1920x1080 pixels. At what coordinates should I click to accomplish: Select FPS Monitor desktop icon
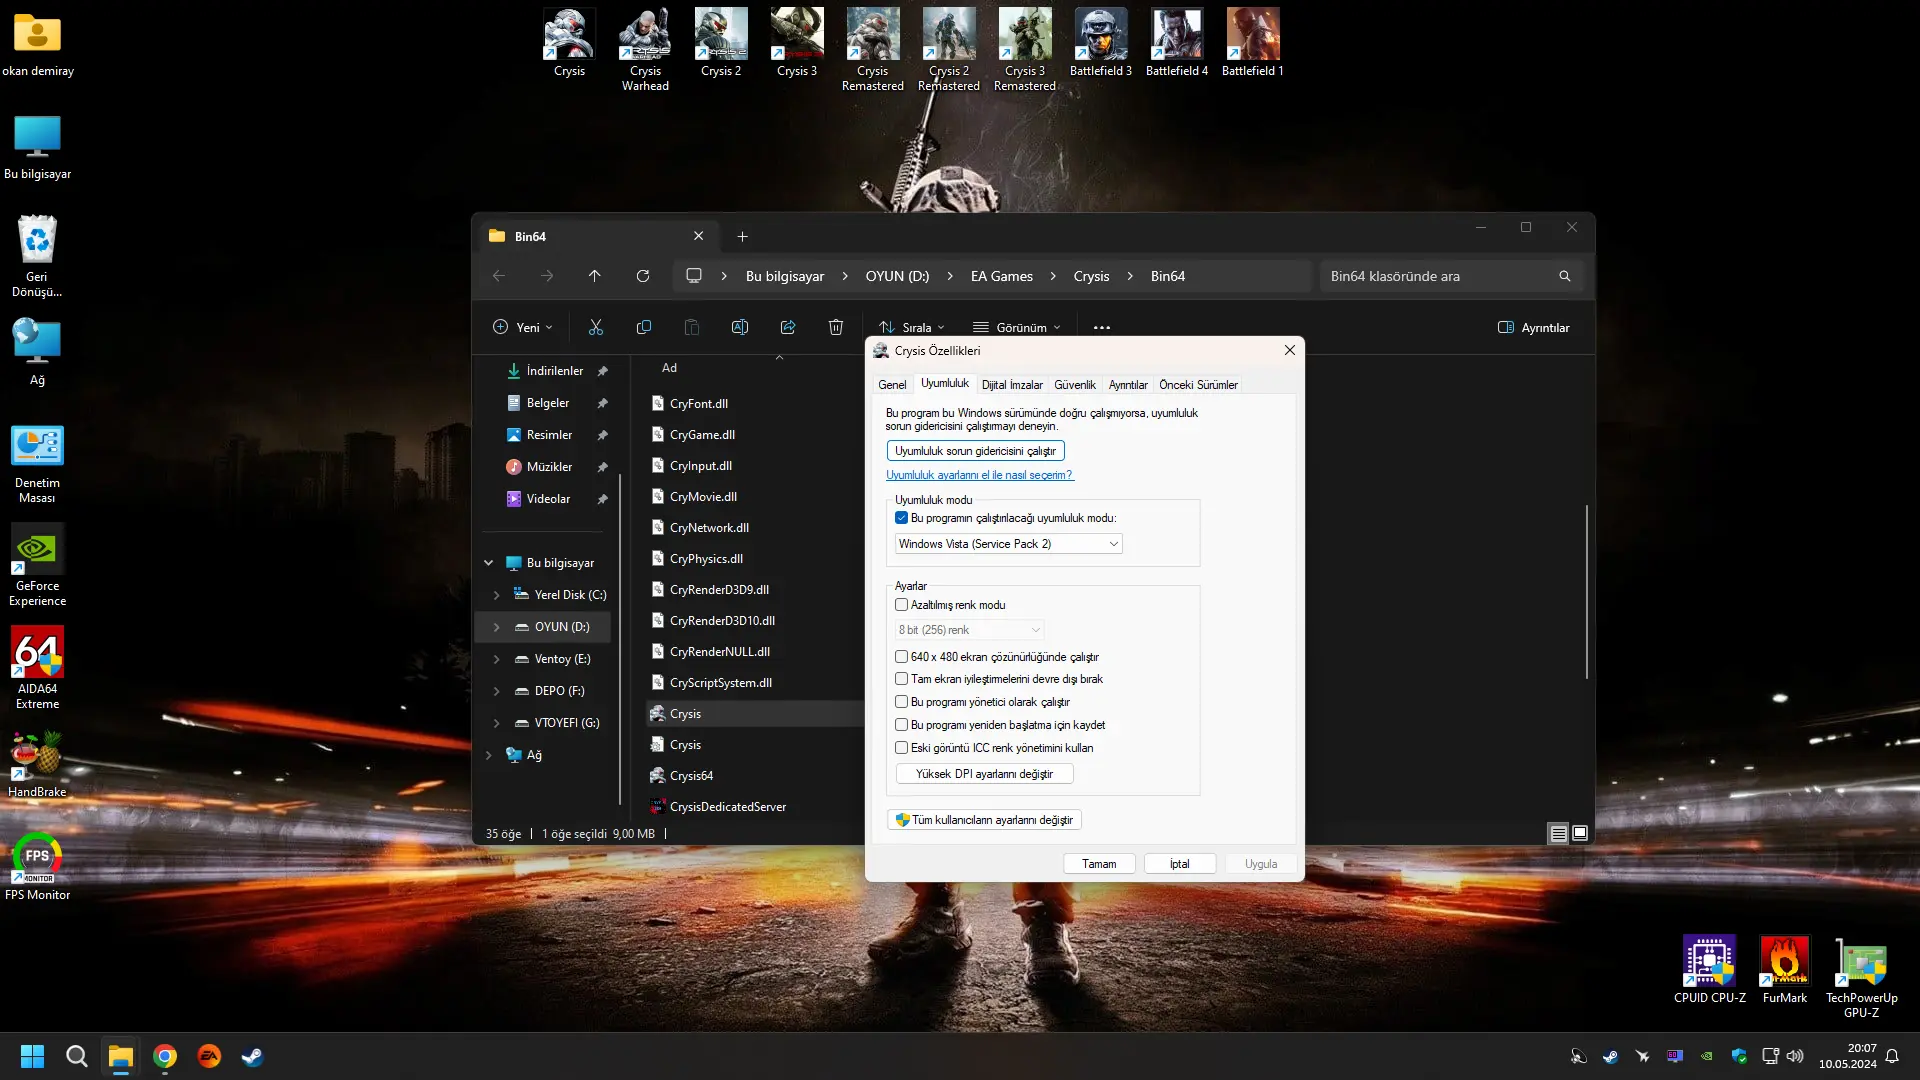point(37,867)
